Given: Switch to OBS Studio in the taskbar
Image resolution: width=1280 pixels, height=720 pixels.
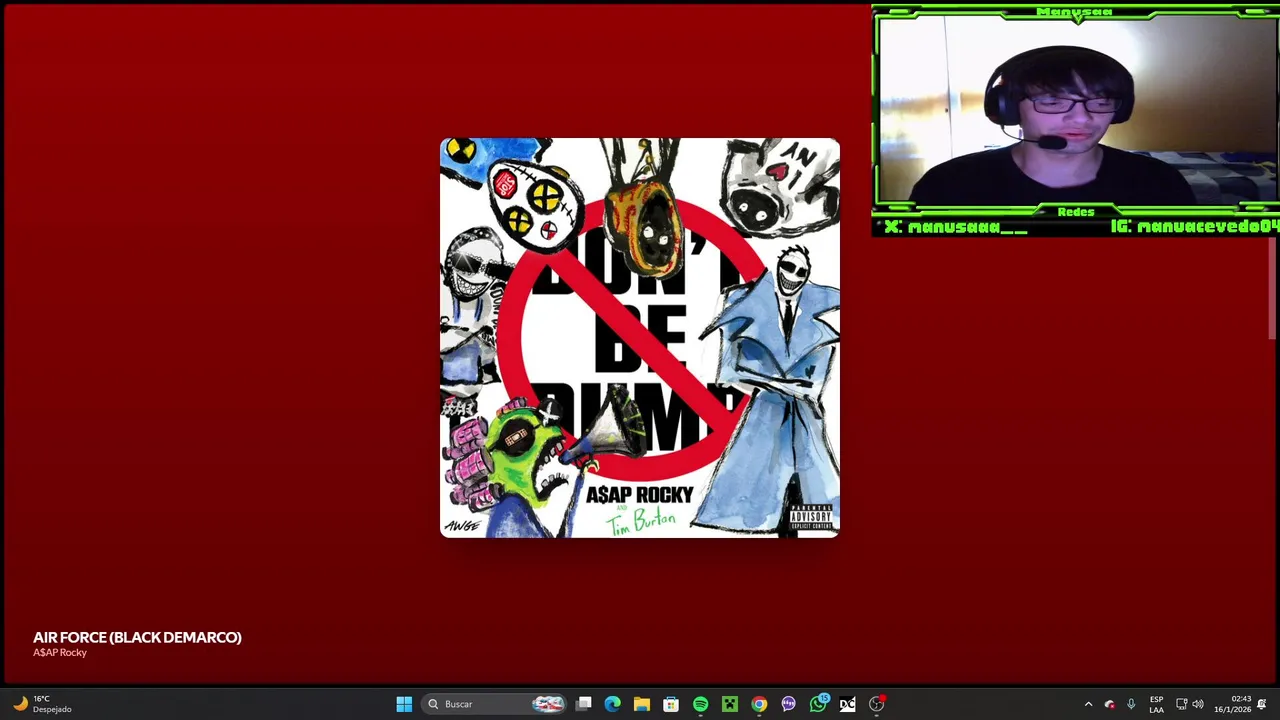Looking at the screenshot, I should [x=877, y=704].
